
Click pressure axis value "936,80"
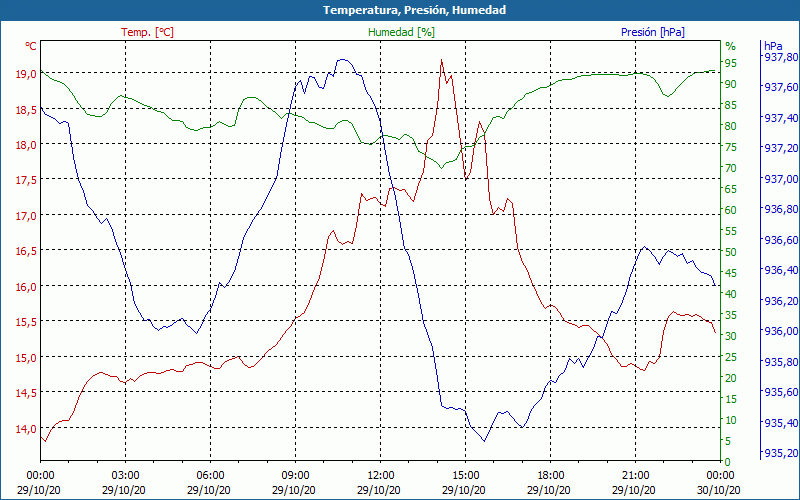(x=780, y=209)
